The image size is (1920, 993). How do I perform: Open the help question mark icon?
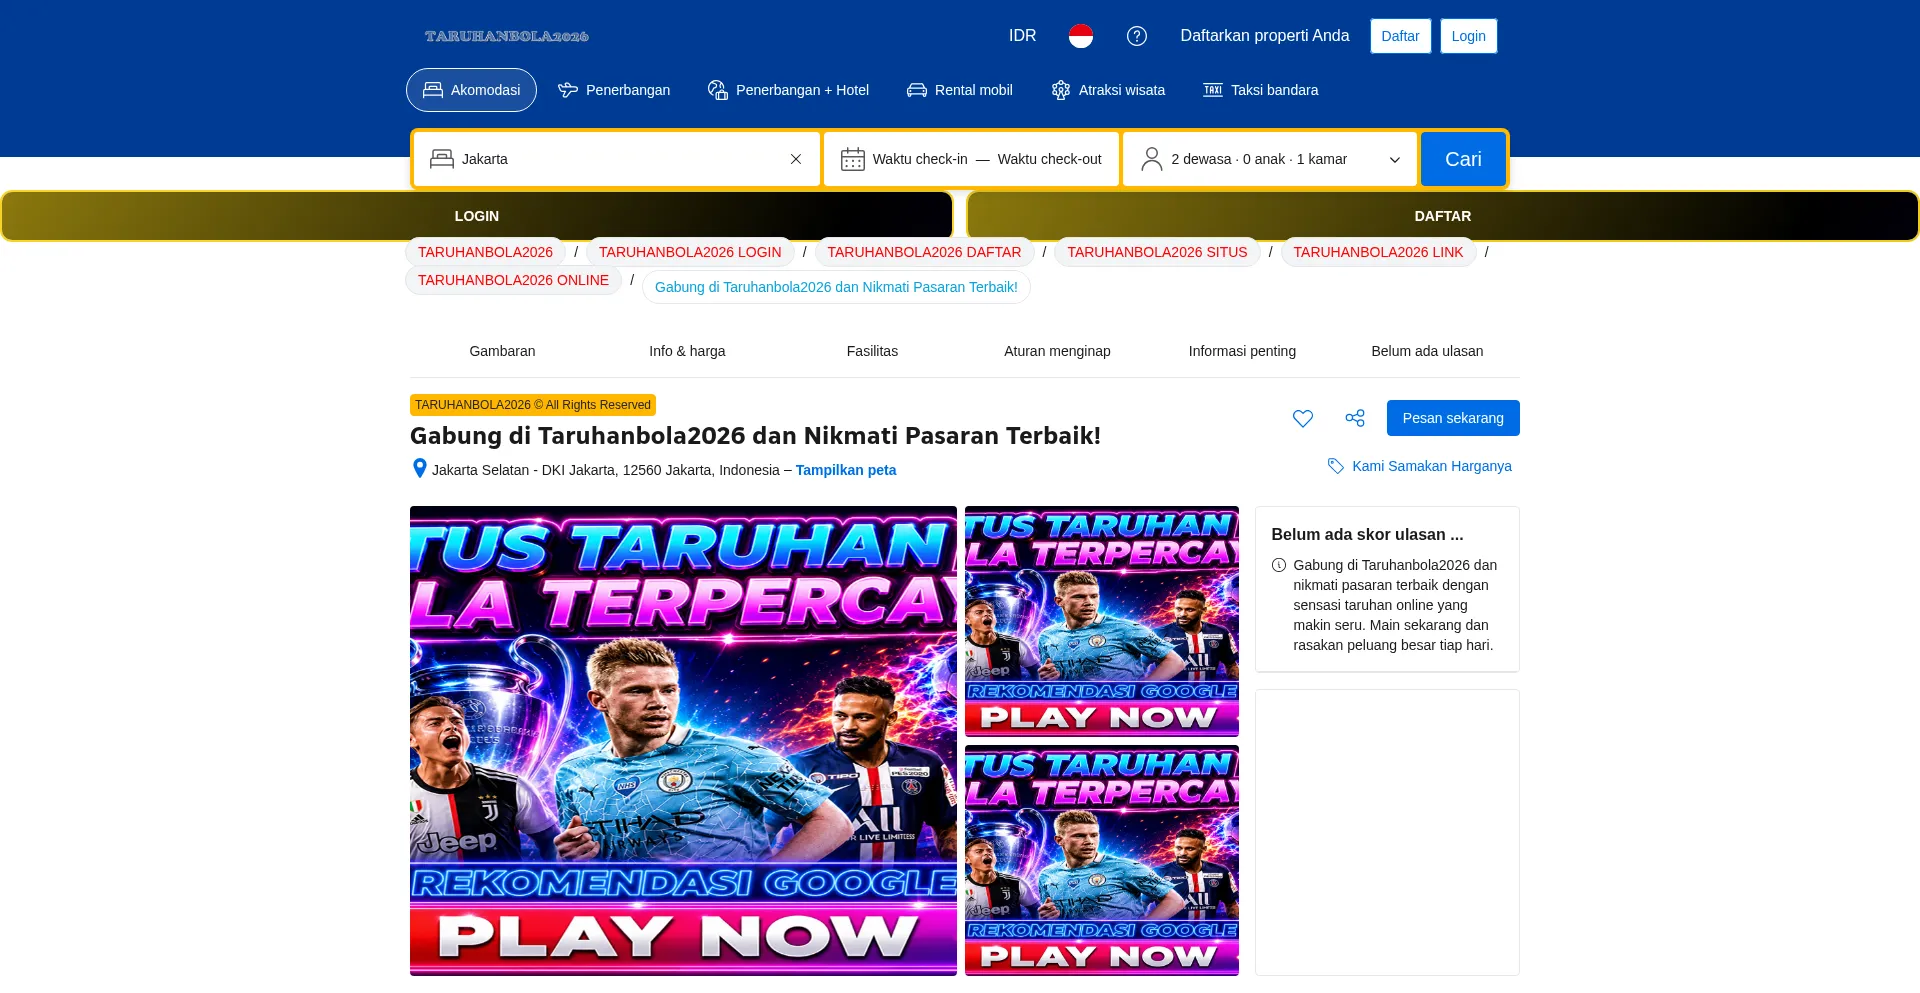1137,36
